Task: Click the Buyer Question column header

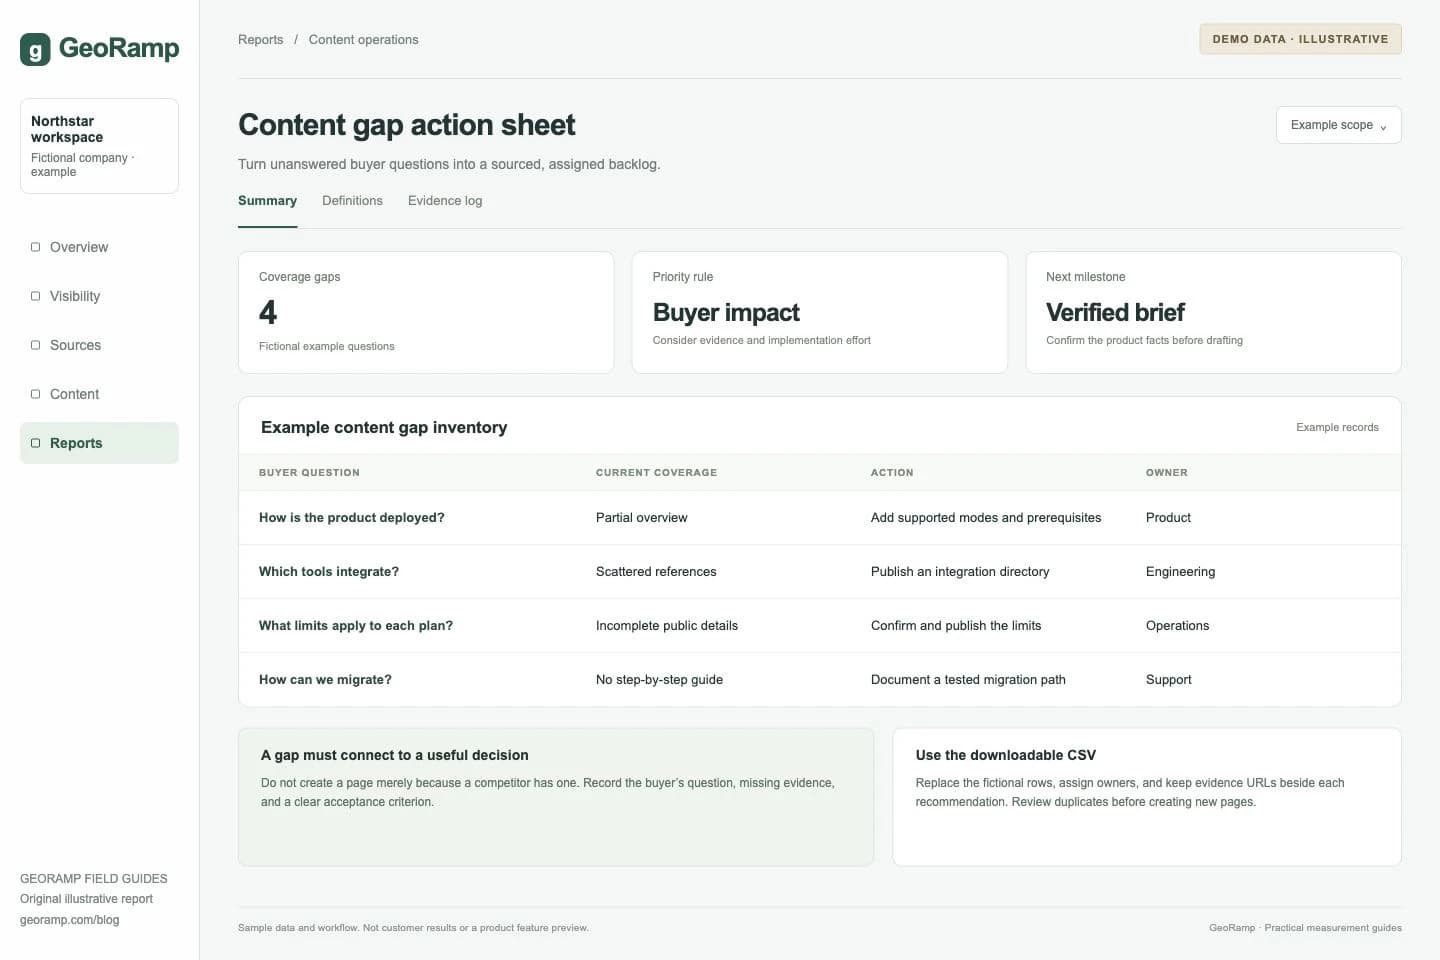Action: (x=309, y=473)
